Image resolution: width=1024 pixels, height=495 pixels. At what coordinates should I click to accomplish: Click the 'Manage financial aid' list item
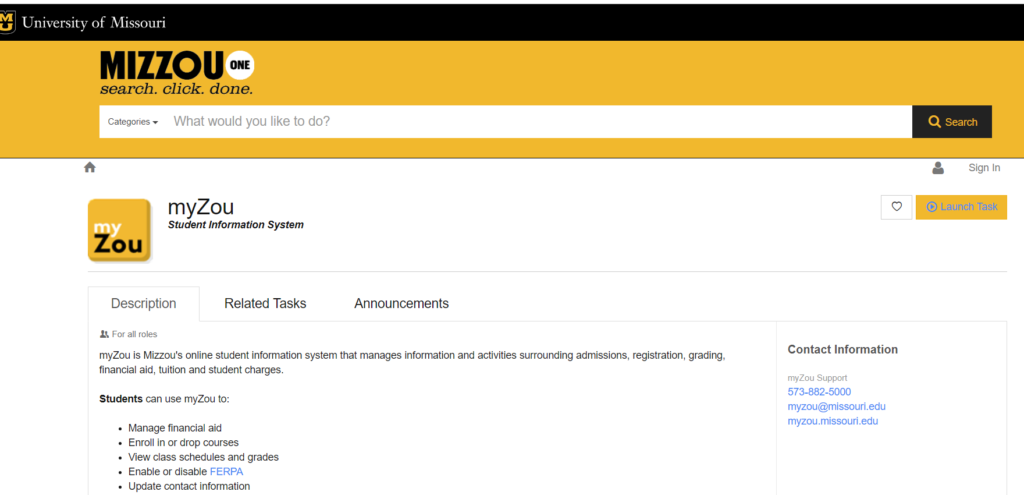point(175,428)
